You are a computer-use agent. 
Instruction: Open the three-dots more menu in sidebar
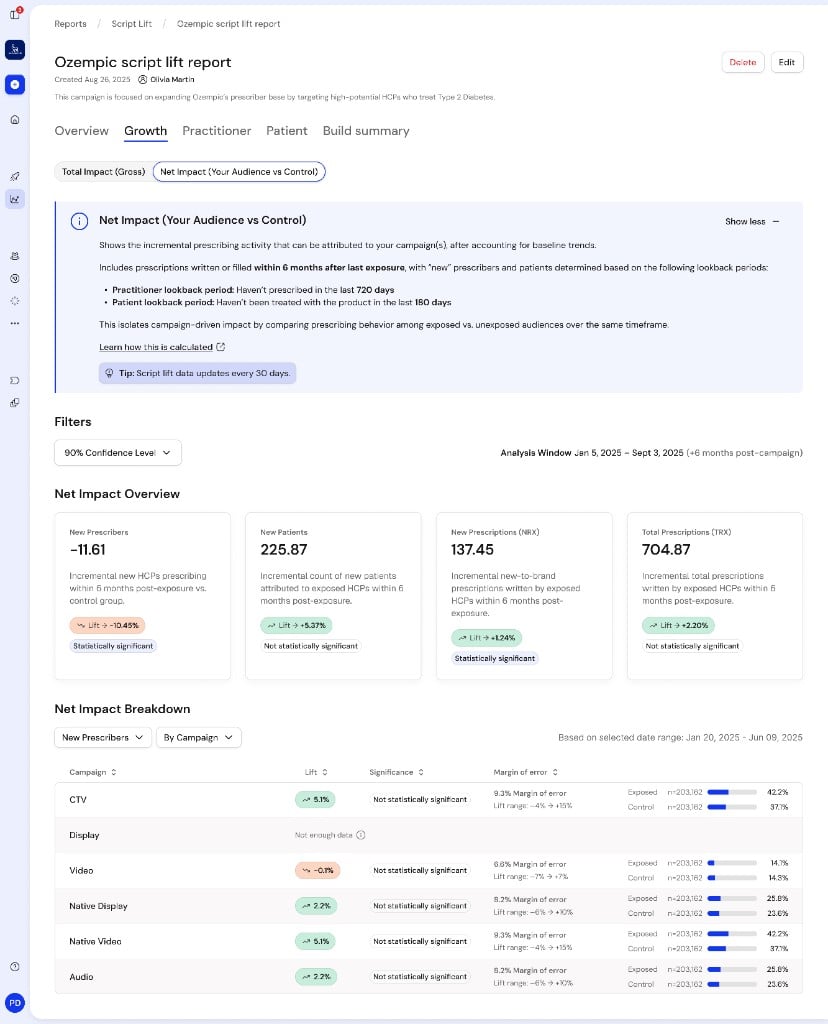point(15,323)
